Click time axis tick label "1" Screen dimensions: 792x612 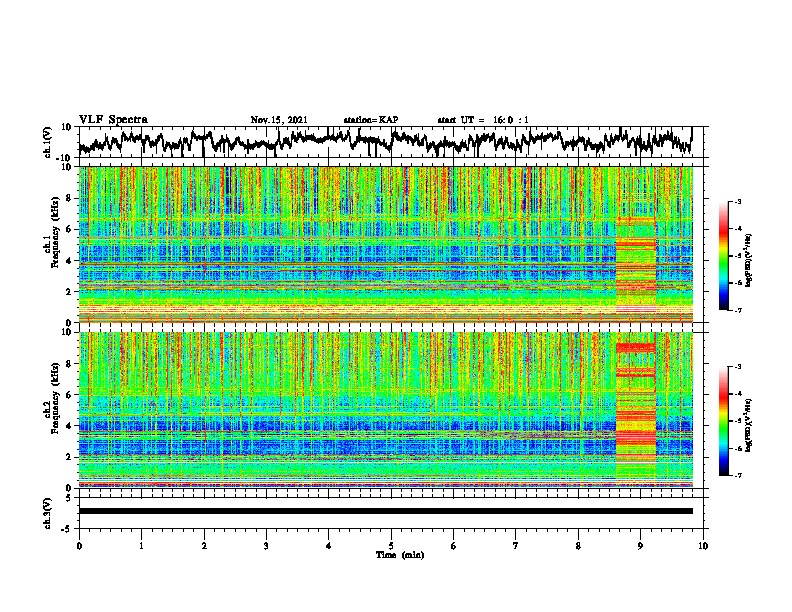point(141,546)
